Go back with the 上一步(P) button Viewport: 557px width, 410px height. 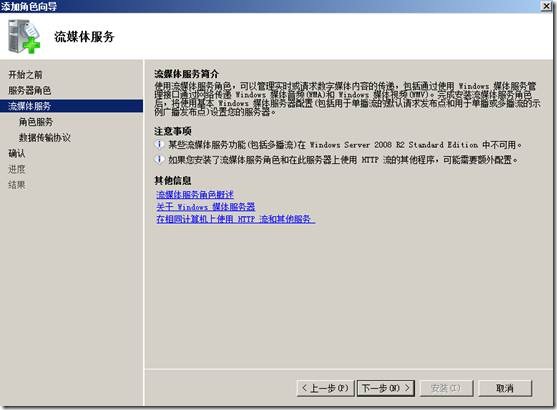click(325, 388)
